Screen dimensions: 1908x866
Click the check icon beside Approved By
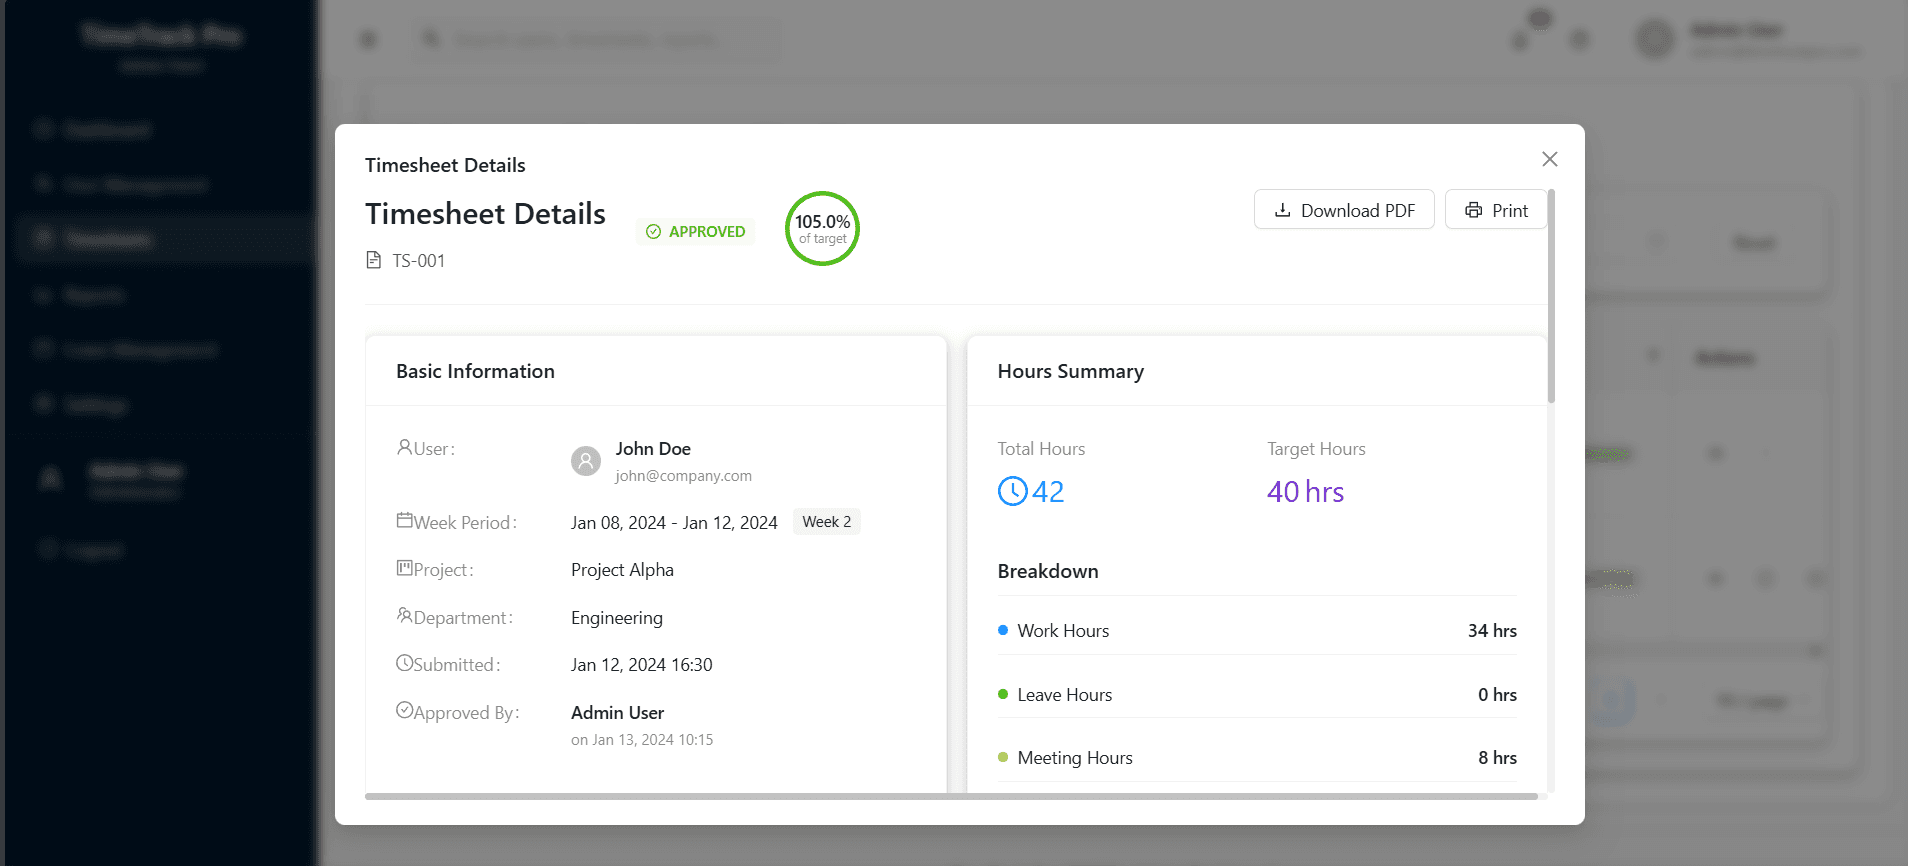point(404,710)
